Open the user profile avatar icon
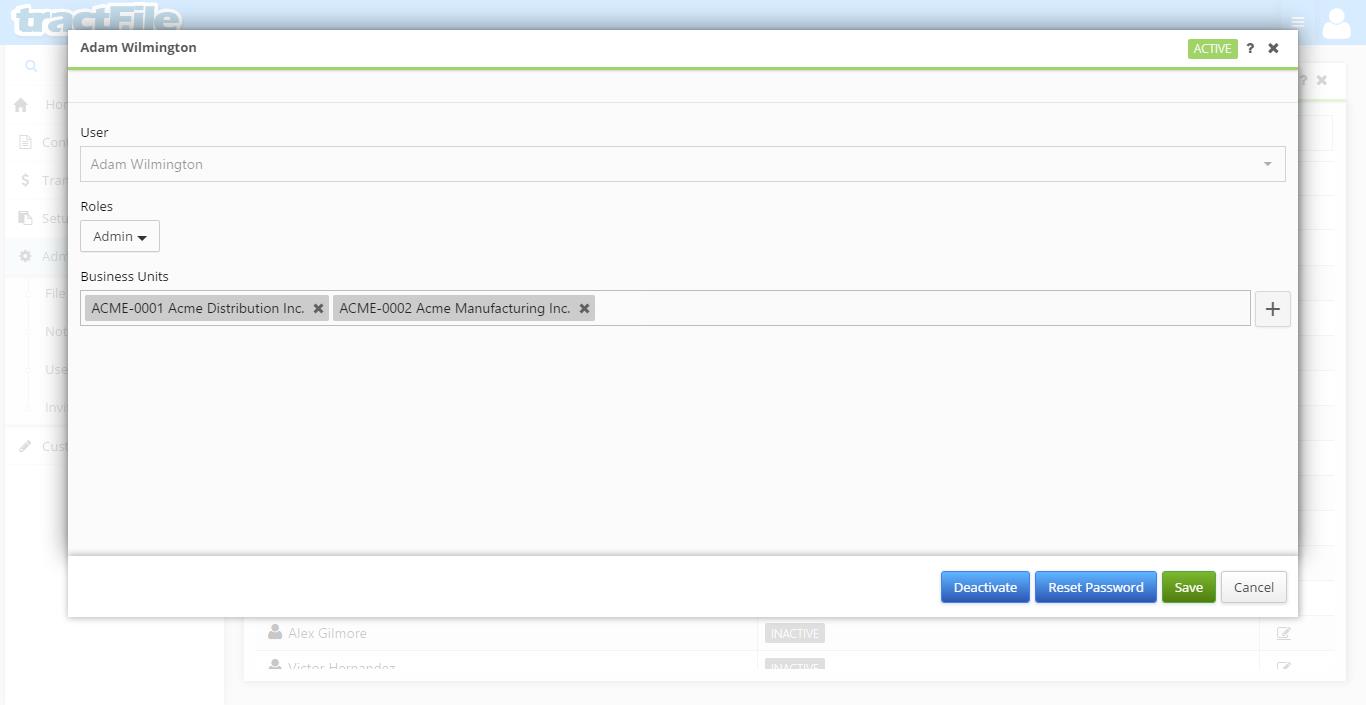 [x=1337, y=22]
